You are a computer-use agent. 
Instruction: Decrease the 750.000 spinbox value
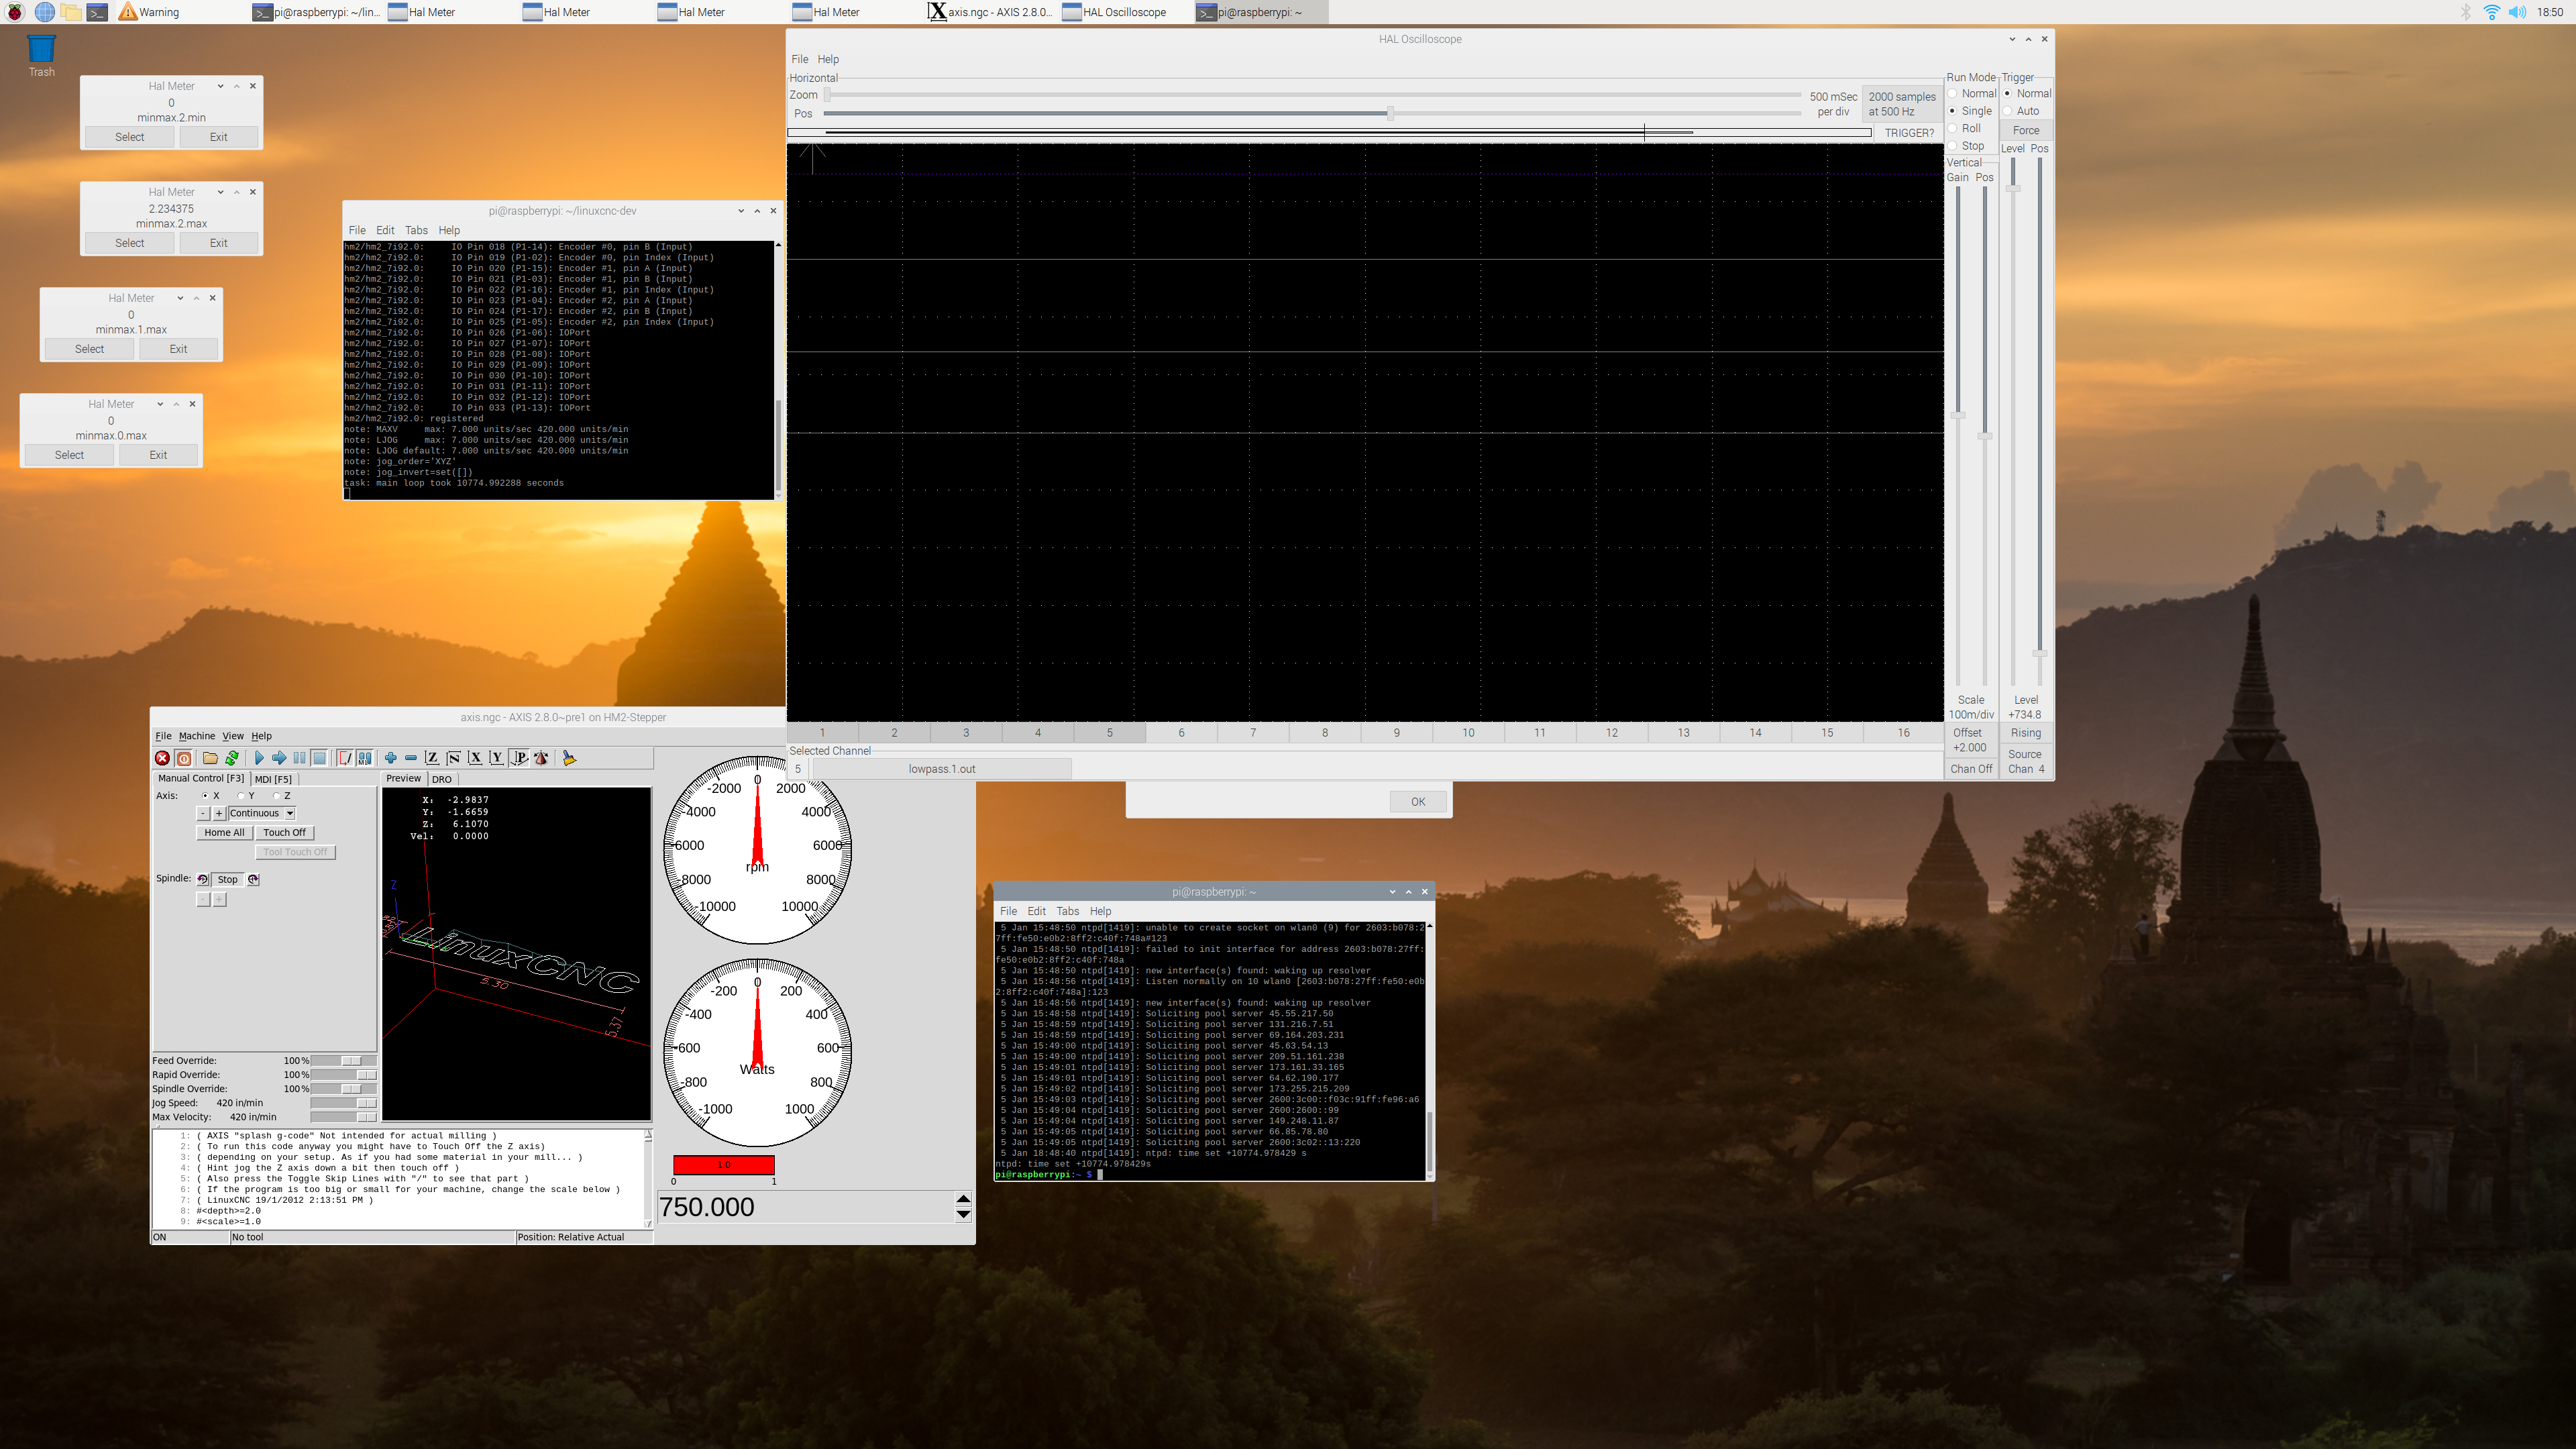(x=963, y=1215)
